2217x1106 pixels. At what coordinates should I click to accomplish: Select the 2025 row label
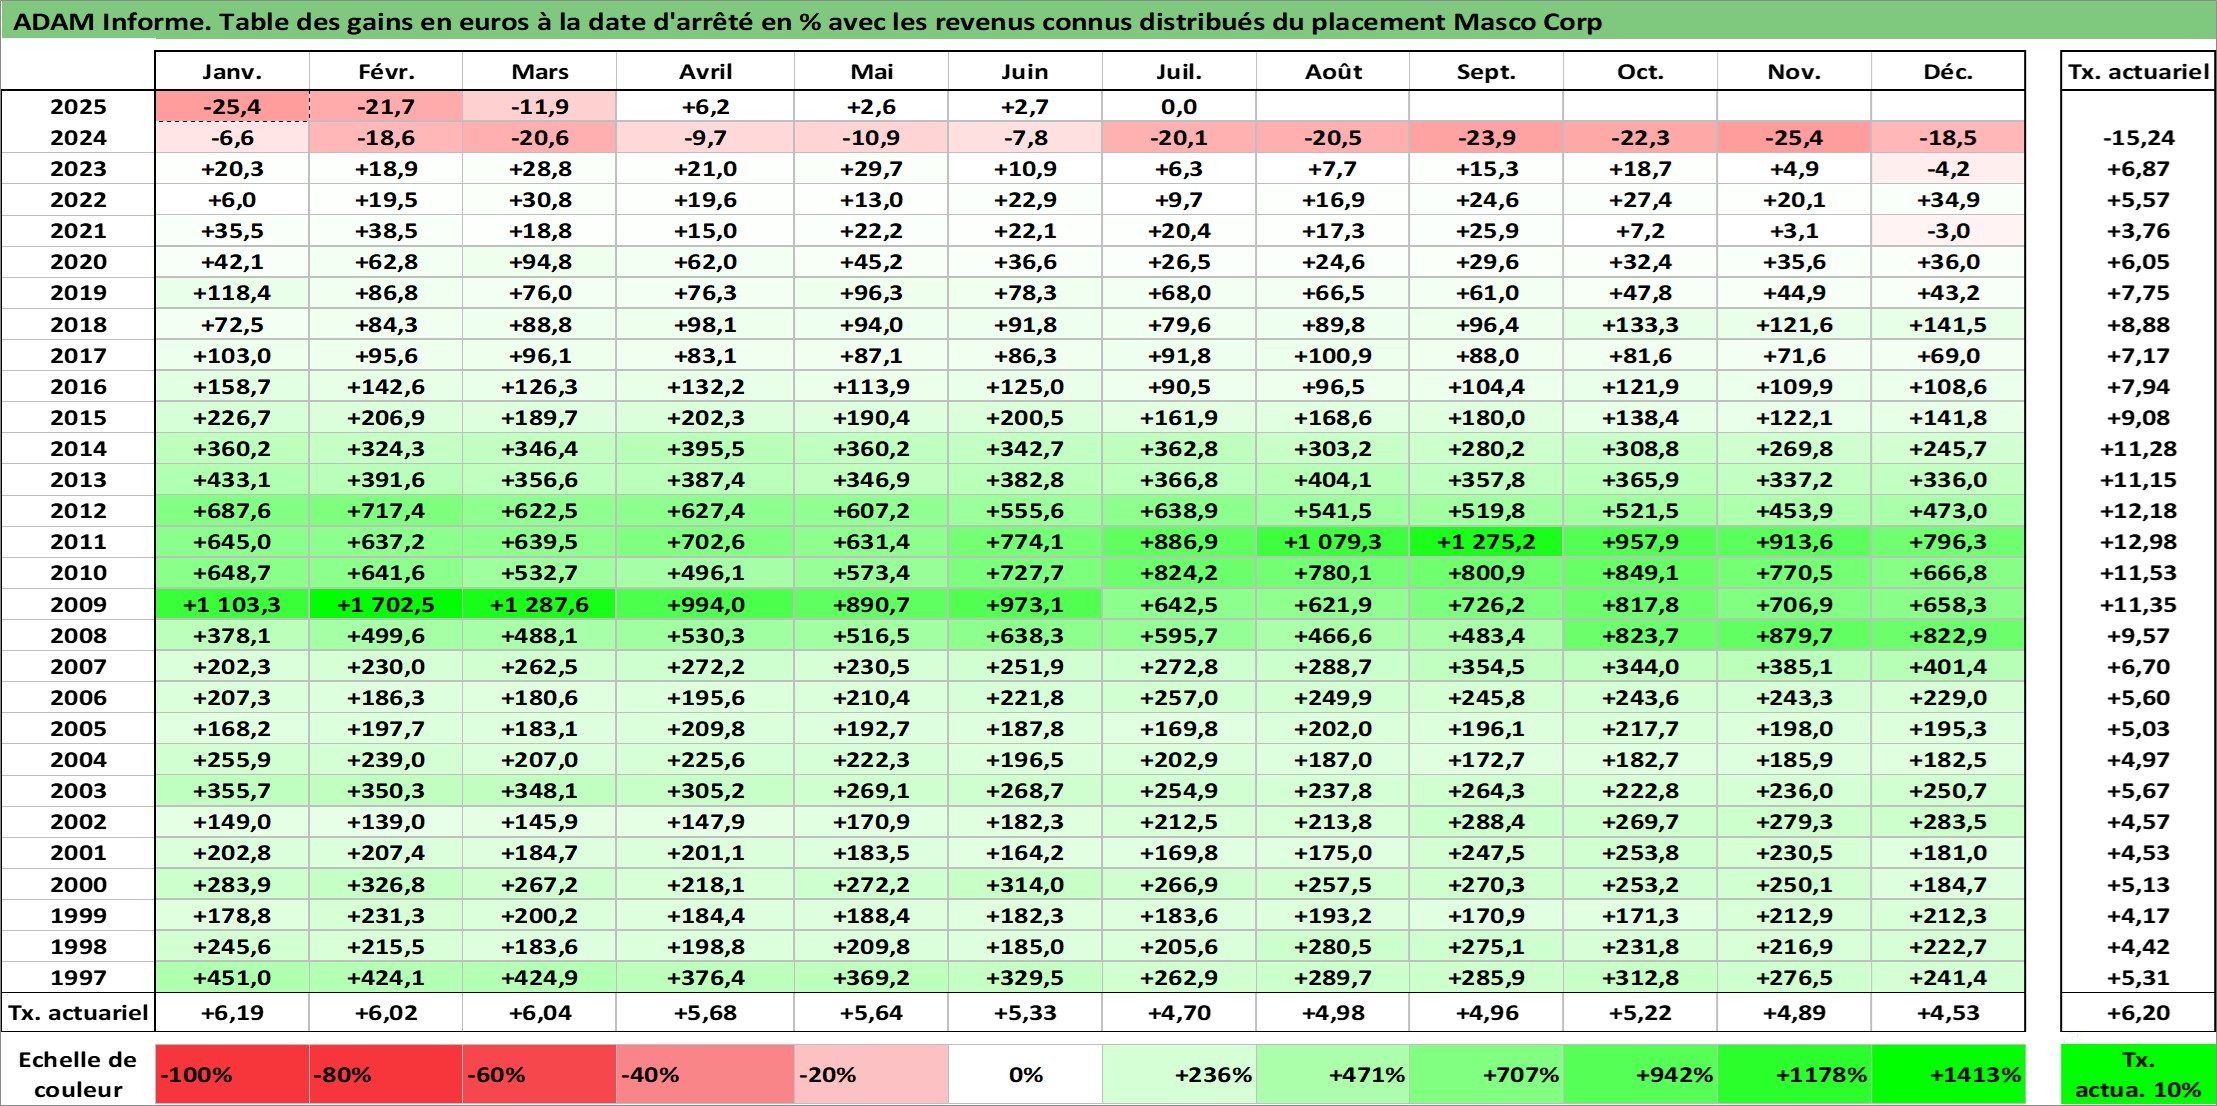(78, 107)
